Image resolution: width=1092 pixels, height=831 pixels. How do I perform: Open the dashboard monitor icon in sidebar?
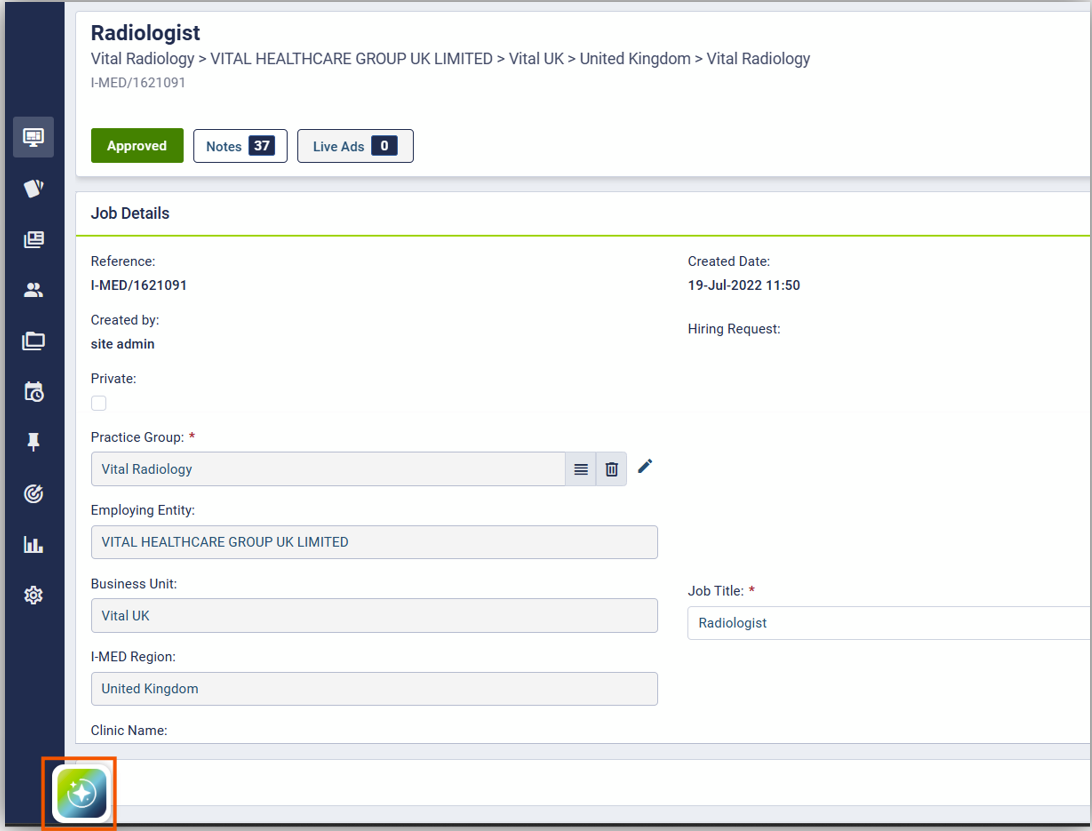(x=33, y=137)
